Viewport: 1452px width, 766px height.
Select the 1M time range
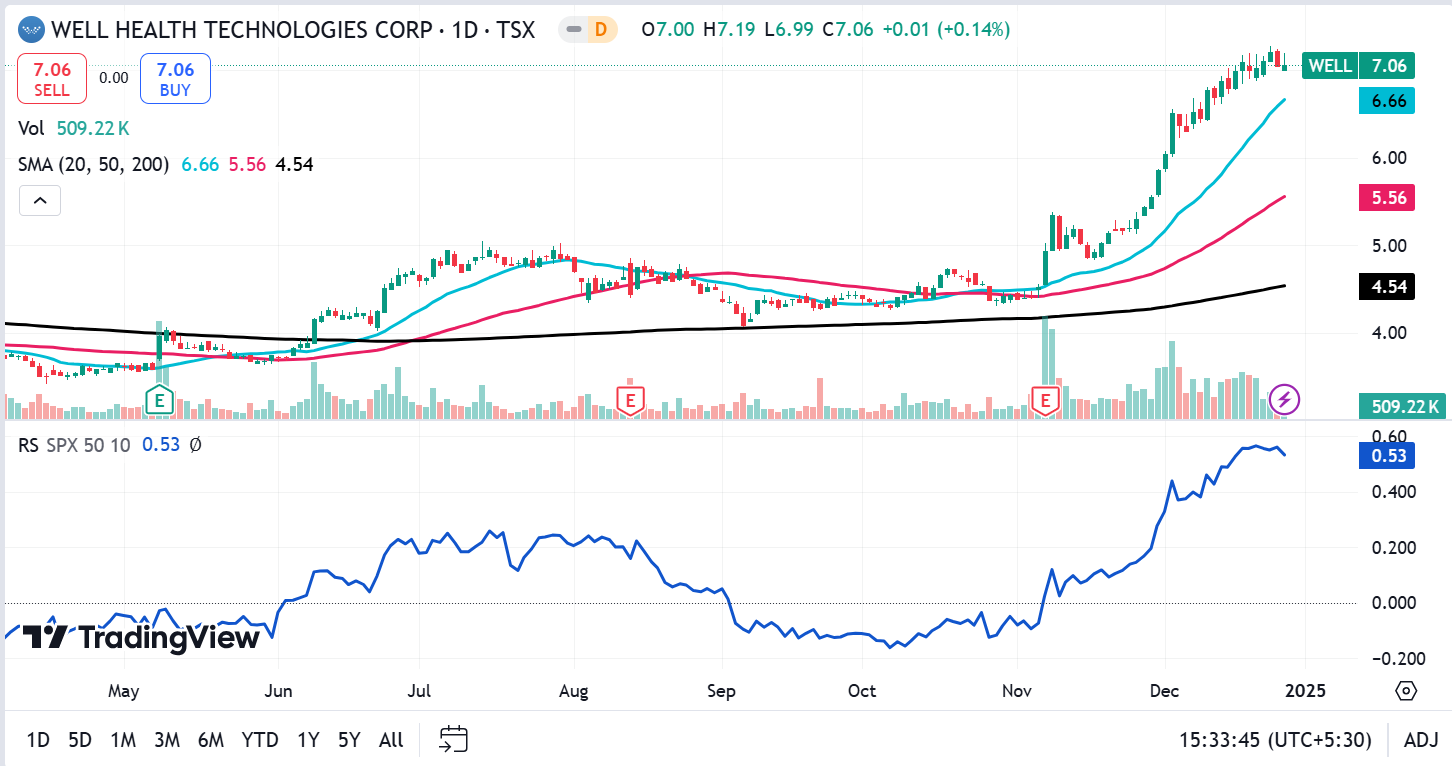click(x=123, y=740)
